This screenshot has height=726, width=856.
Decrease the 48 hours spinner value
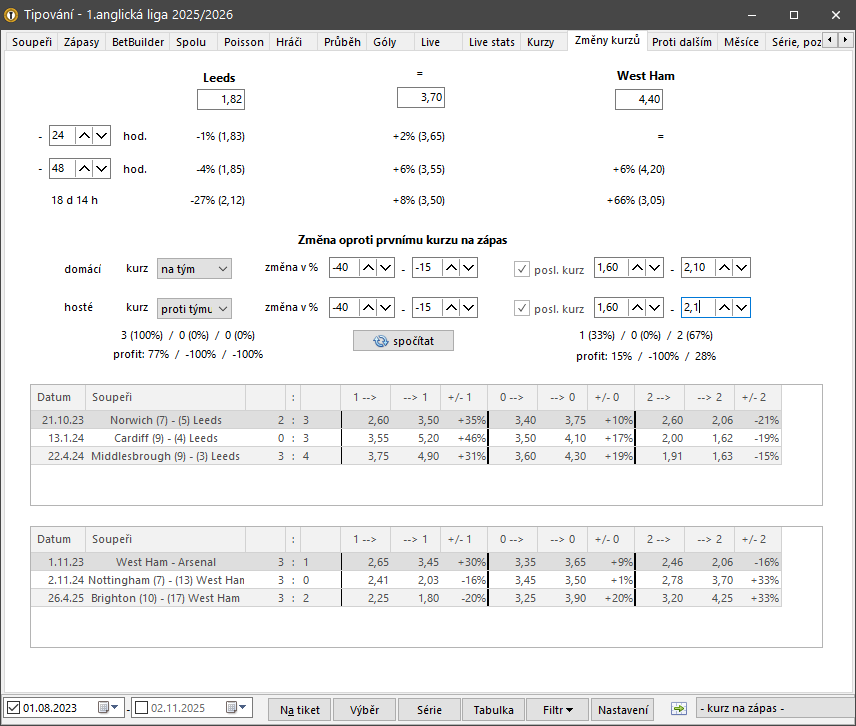click(x=101, y=169)
